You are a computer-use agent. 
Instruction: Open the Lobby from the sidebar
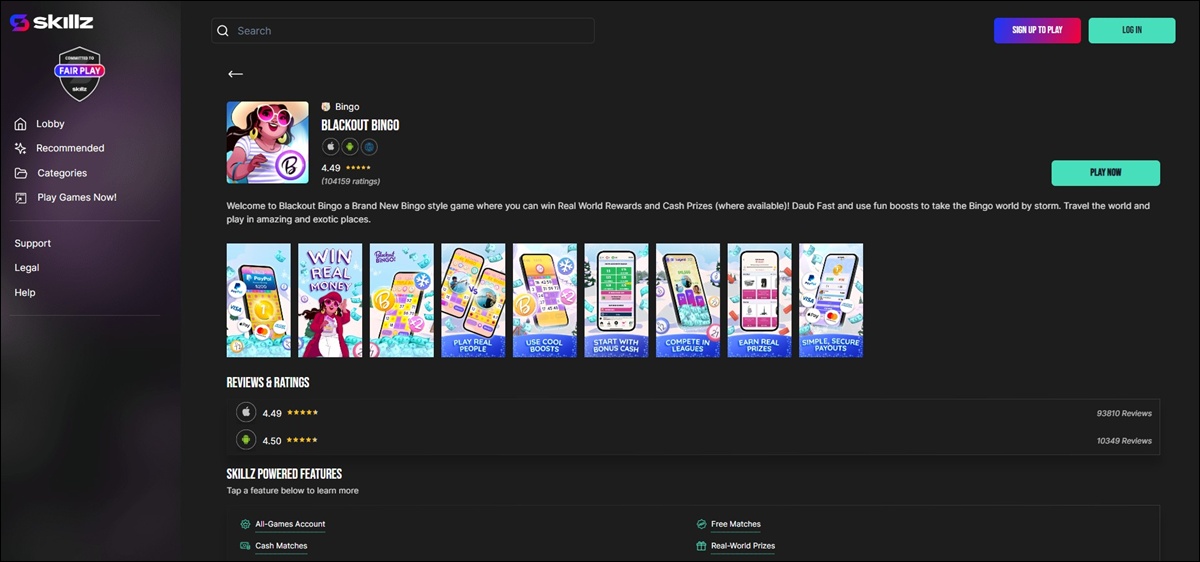pos(50,124)
